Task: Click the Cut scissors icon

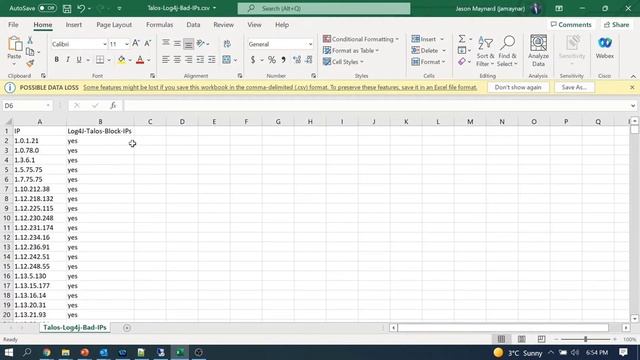Action: [x=30, y=40]
